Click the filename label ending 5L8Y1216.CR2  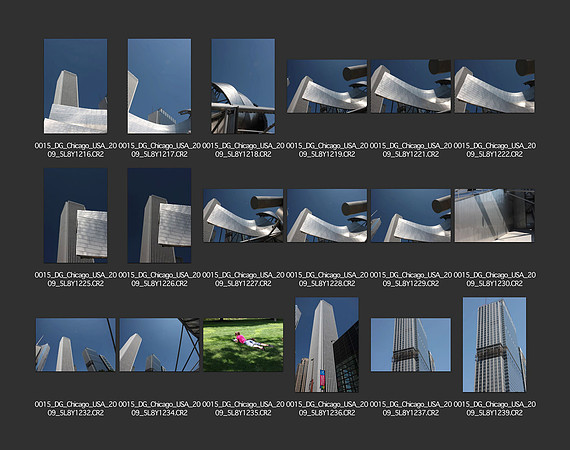tap(76, 150)
